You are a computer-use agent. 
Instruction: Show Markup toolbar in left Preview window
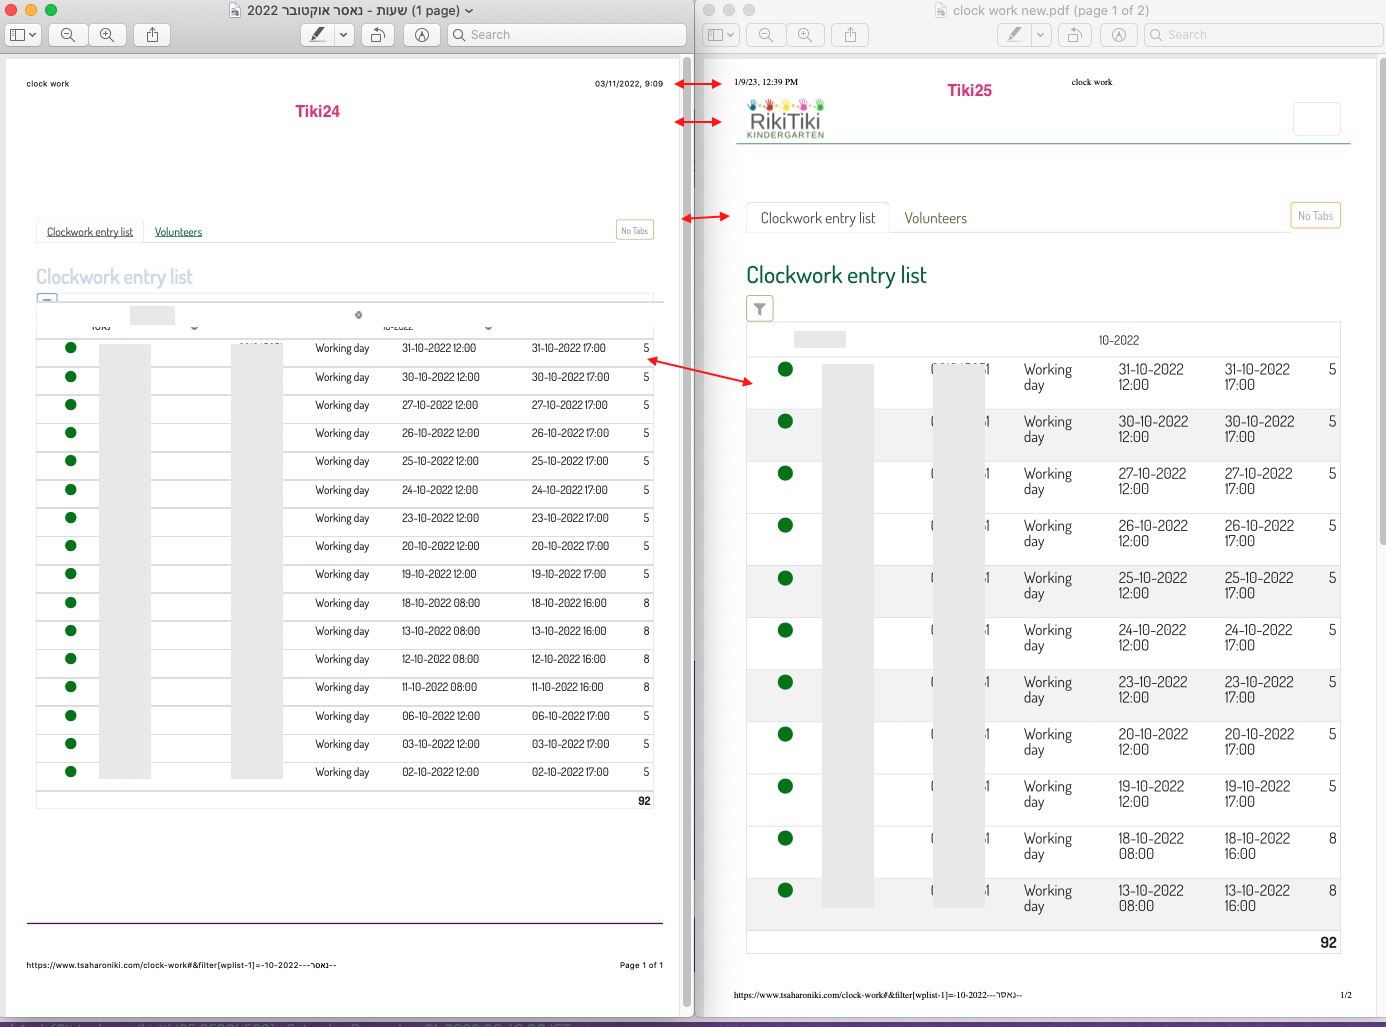pyautogui.click(x=422, y=35)
